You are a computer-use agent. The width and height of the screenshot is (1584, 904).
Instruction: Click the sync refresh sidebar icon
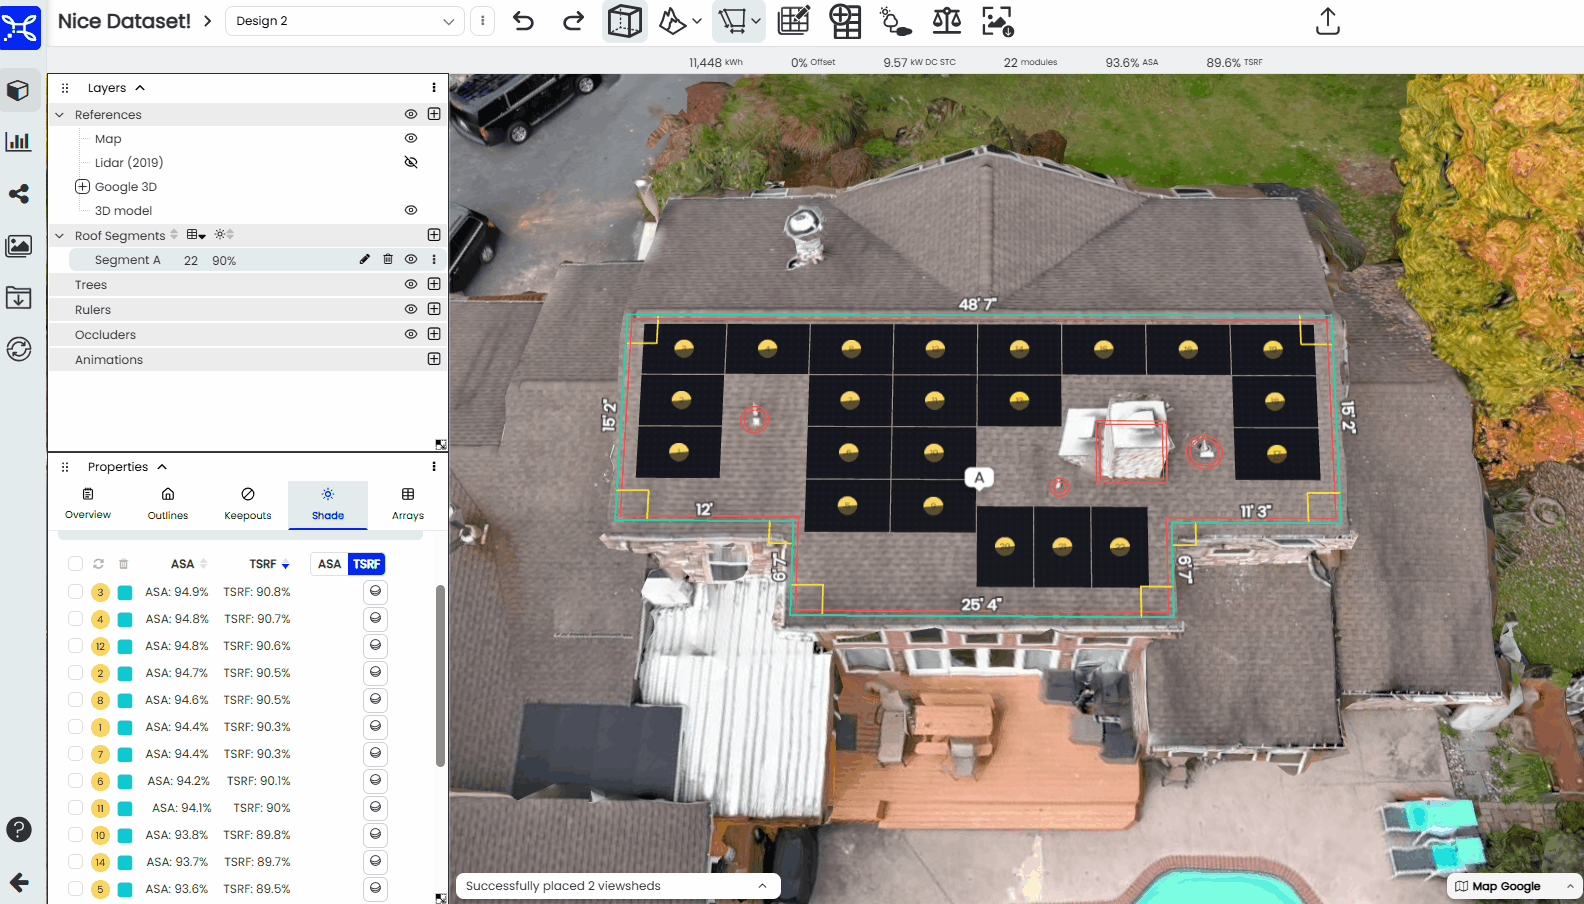(x=18, y=349)
